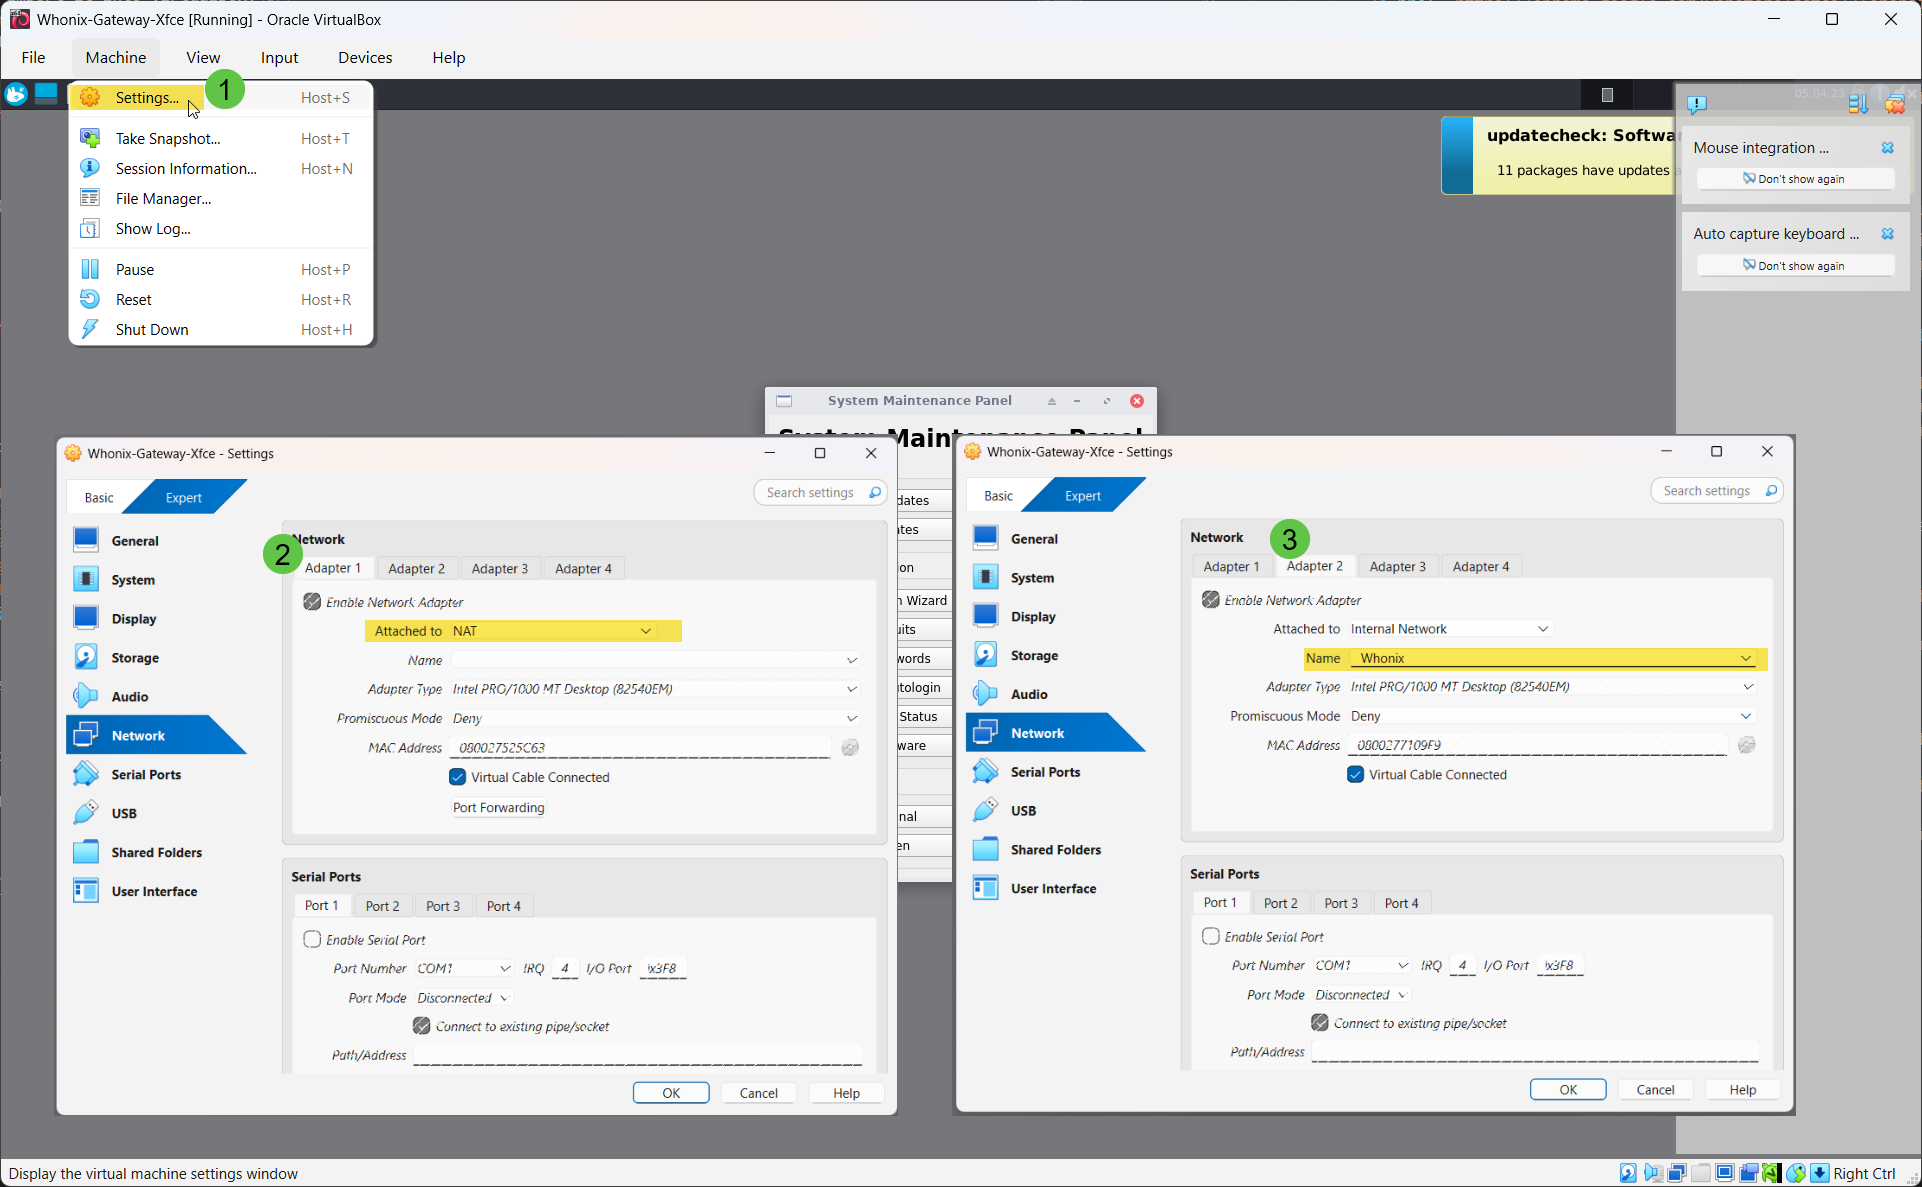Open the Devices menu
The image size is (1922, 1187).
coord(364,57)
